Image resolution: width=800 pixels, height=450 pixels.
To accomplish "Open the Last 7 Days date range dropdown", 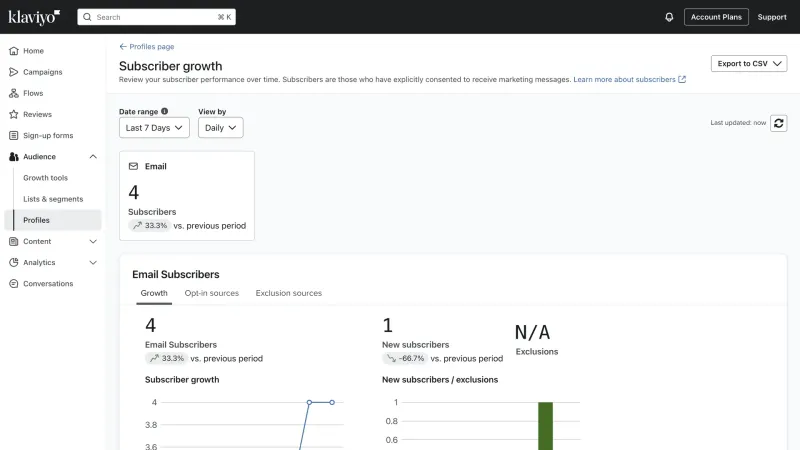I will [x=154, y=128].
